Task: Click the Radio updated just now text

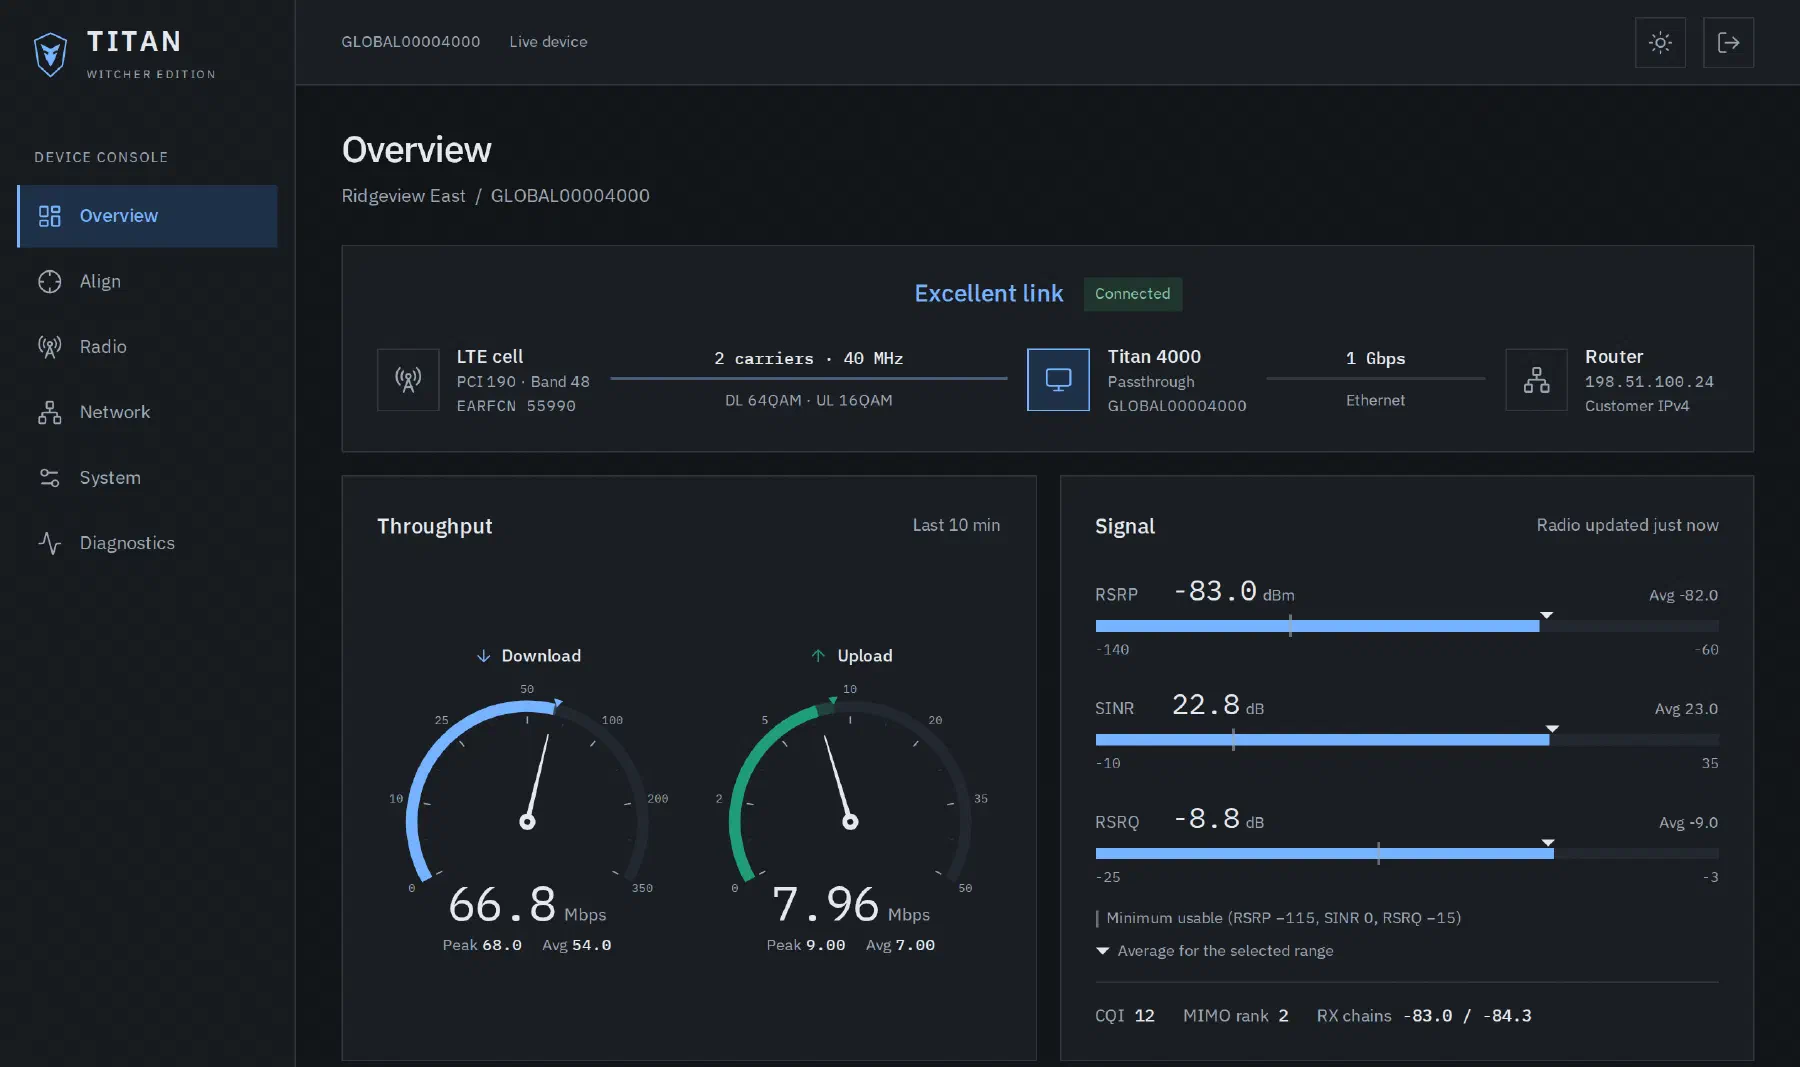Action: tap(1627, 525)
